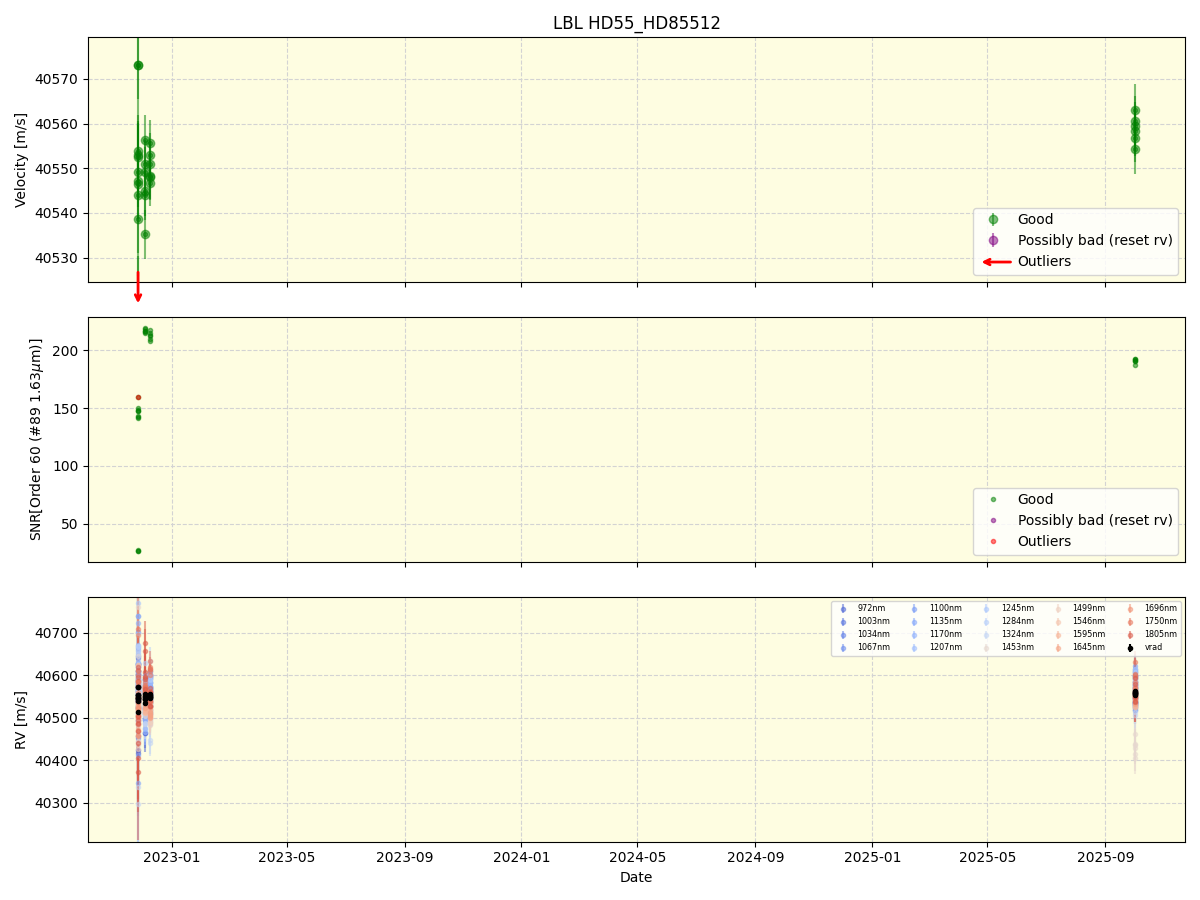1200x900 pixels.
Task: Click the RV [m/s] axis label
Action: click(x=21, y=720)
